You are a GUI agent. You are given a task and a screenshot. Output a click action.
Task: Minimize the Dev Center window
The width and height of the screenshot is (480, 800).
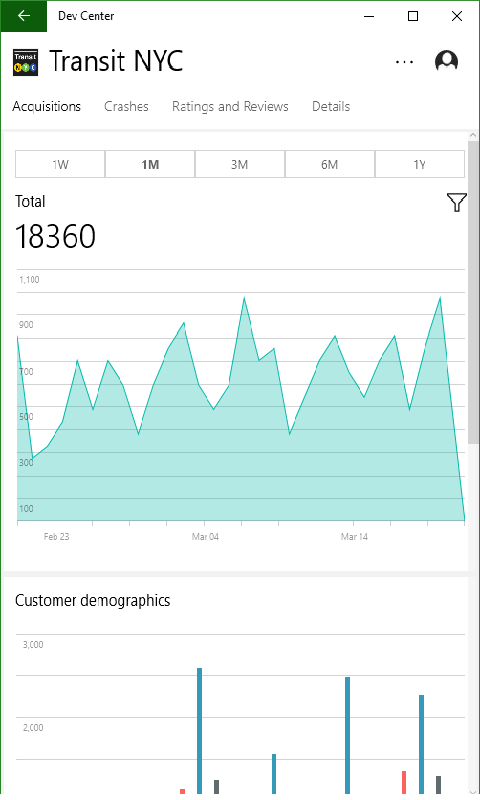point(369,16)
